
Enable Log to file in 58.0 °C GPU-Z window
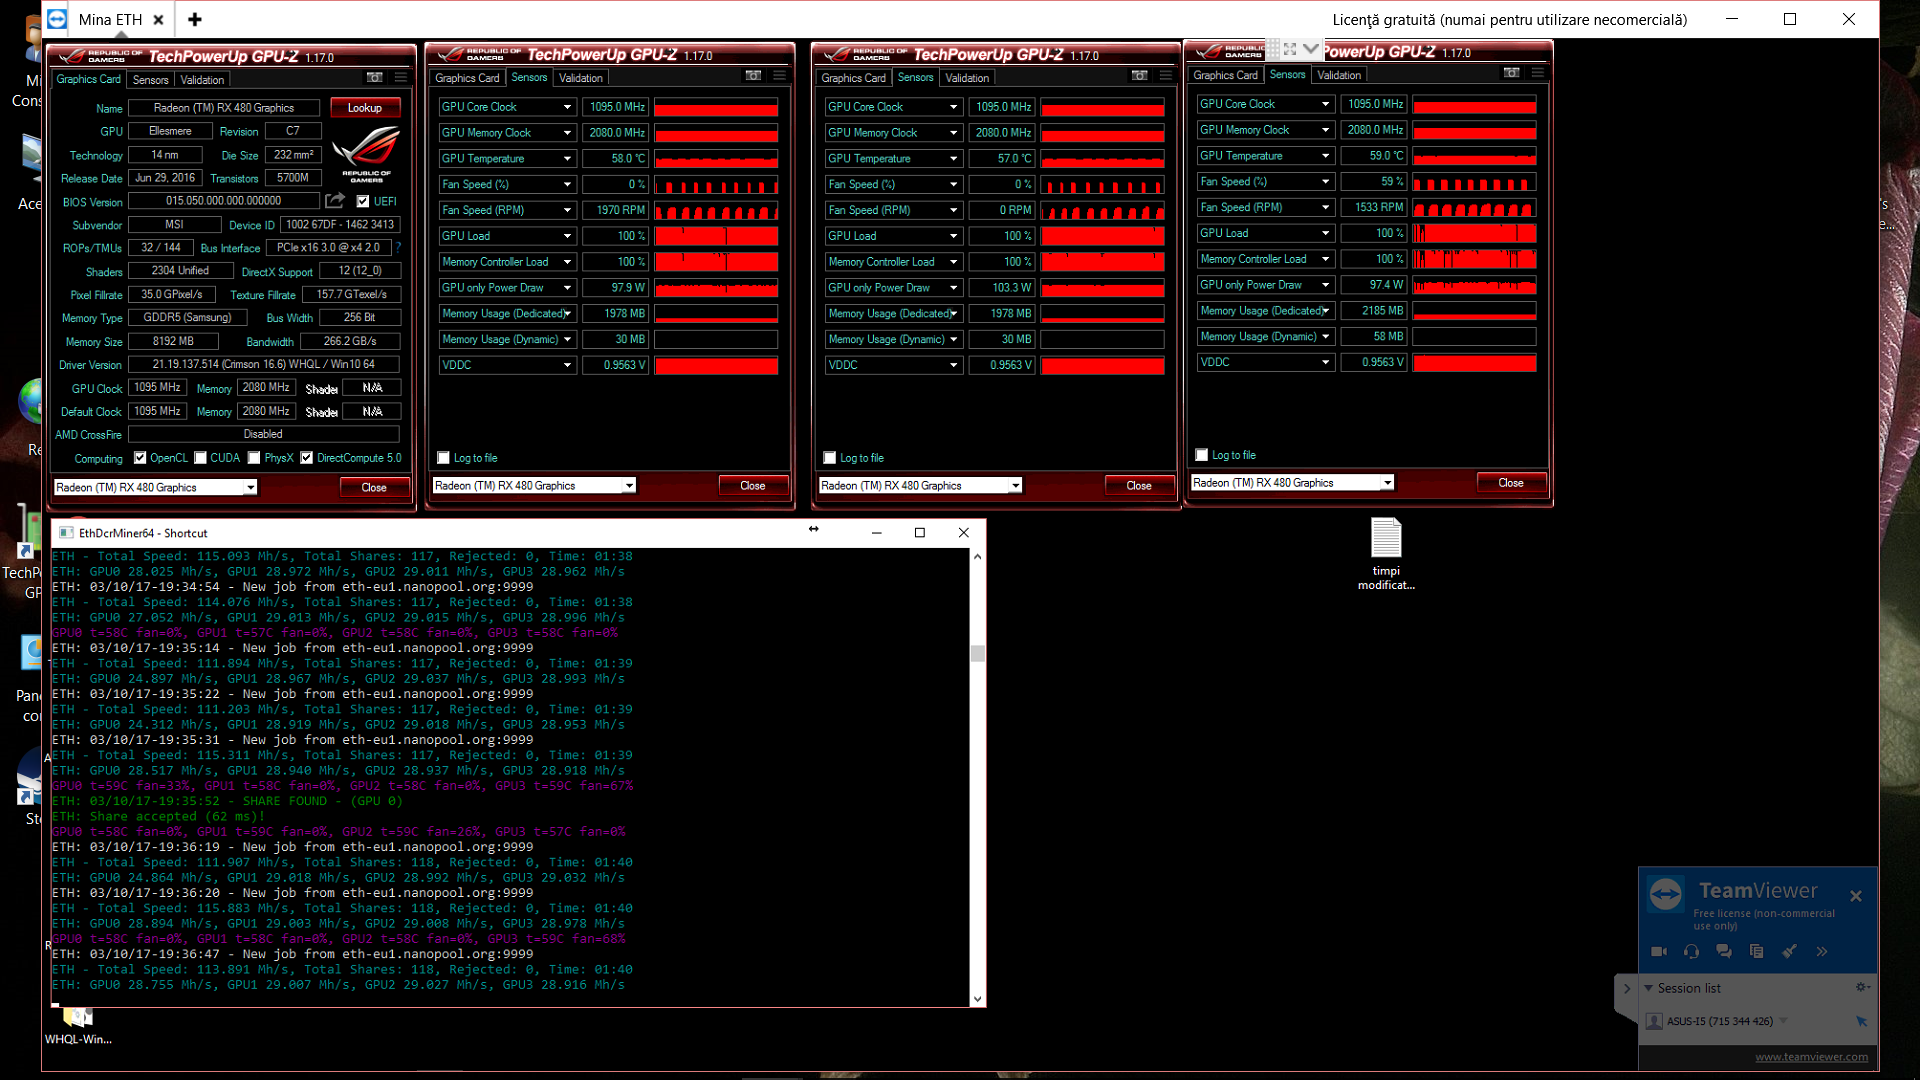click(x=443, y=458)
